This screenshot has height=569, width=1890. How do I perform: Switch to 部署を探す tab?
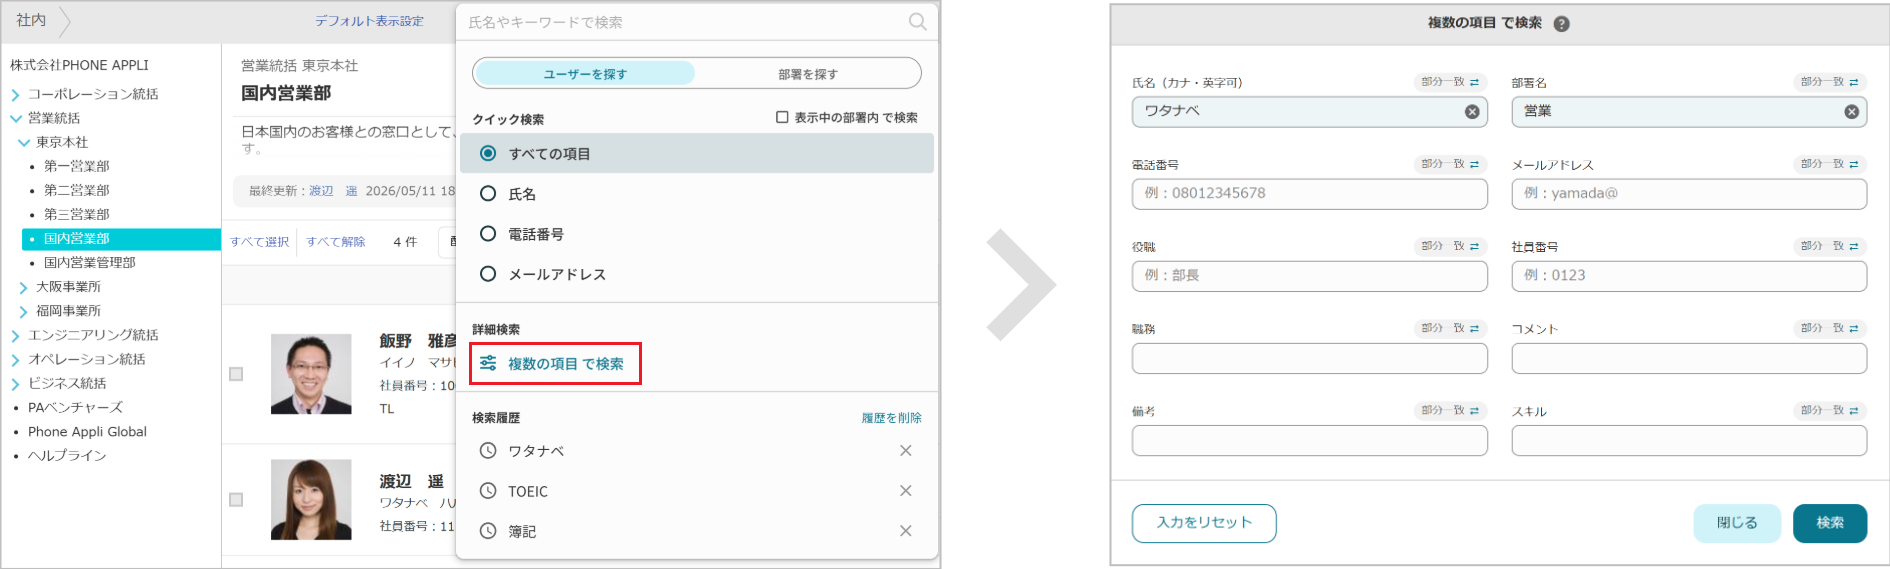pos(808,73)
